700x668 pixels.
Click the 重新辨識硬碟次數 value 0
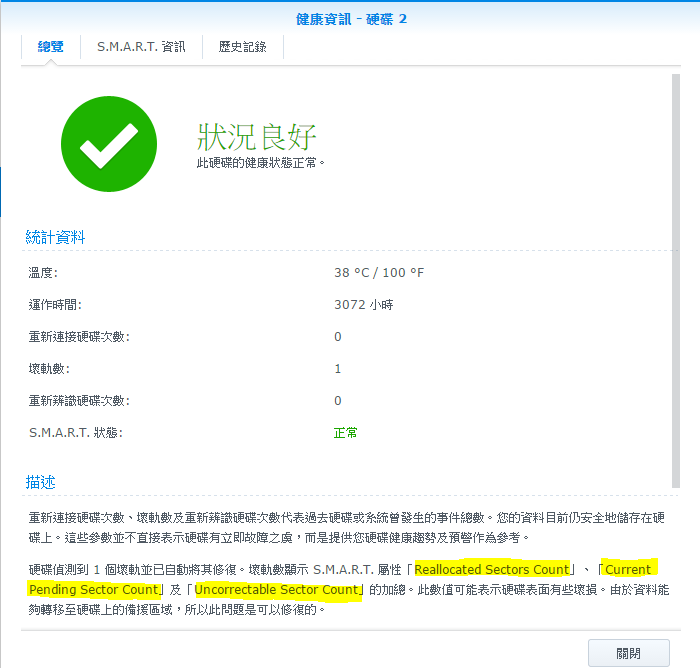coord(338,401)
